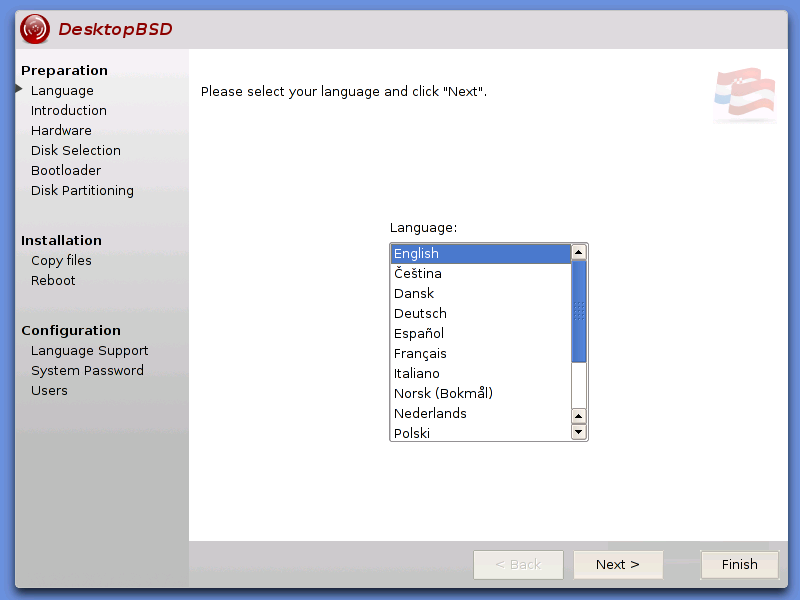Click the disabled < Back button
Viewport: 800px width, 600px height.
pos(518,564)
